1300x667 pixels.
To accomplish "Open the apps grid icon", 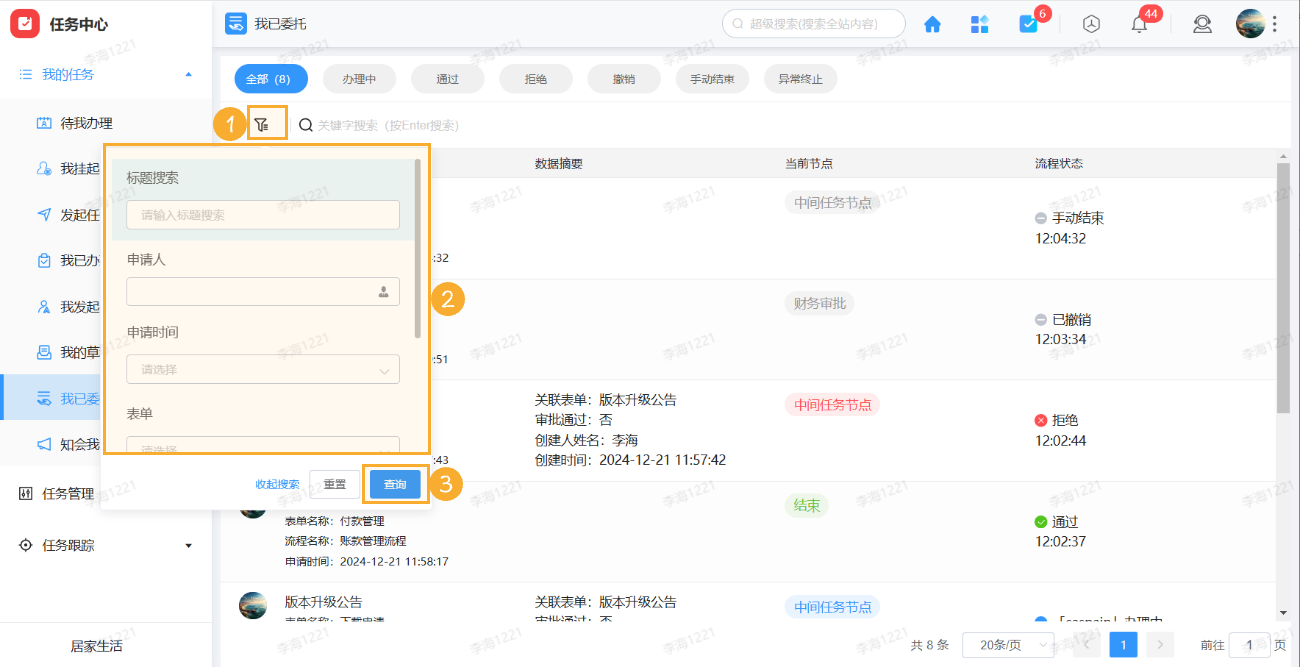I will (x=980, y=23).
